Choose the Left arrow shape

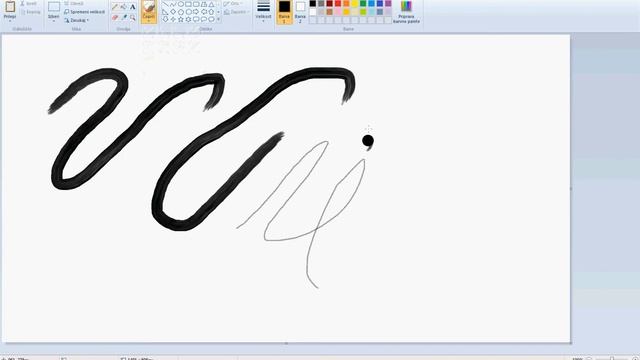(x=204, y=12)
